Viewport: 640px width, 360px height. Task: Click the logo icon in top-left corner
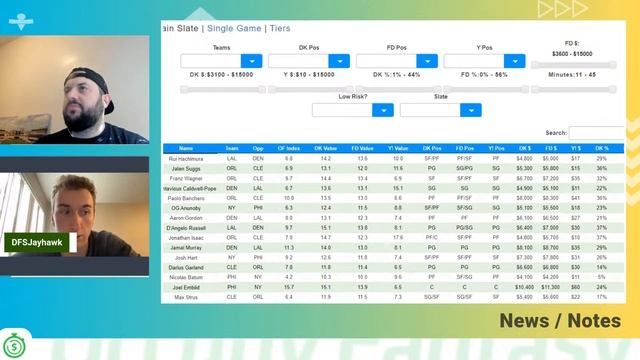click(x=21, y=21)
